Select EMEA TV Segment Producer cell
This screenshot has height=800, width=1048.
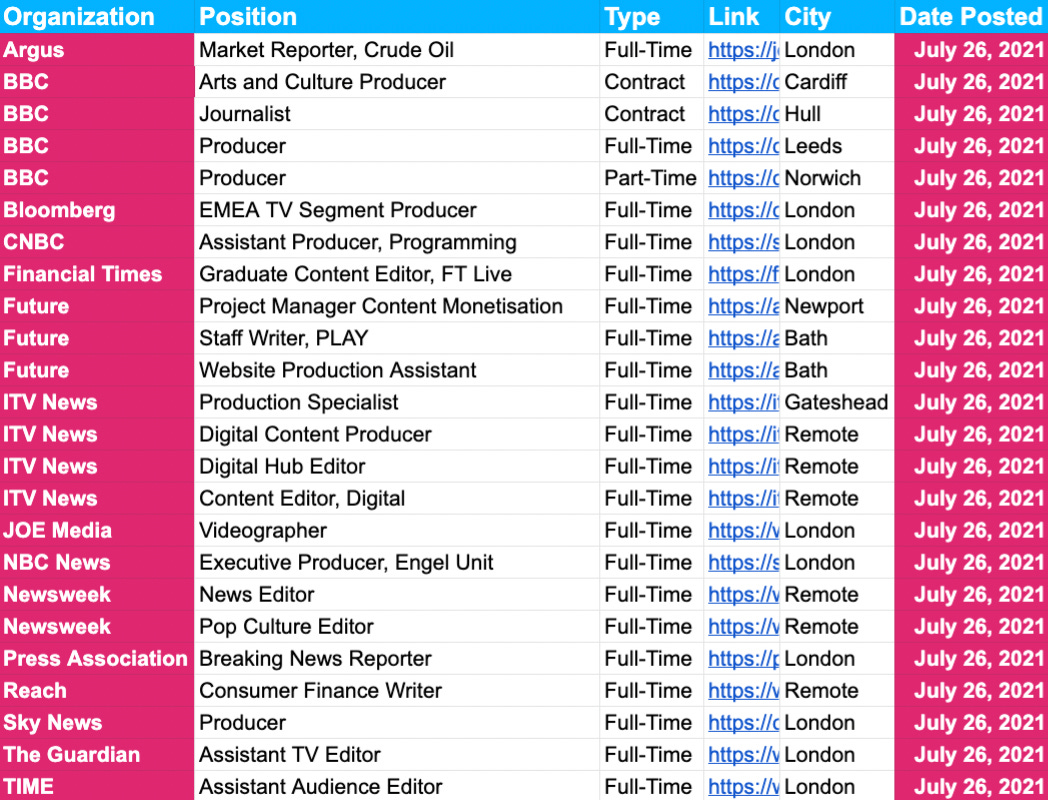(397, 211)
